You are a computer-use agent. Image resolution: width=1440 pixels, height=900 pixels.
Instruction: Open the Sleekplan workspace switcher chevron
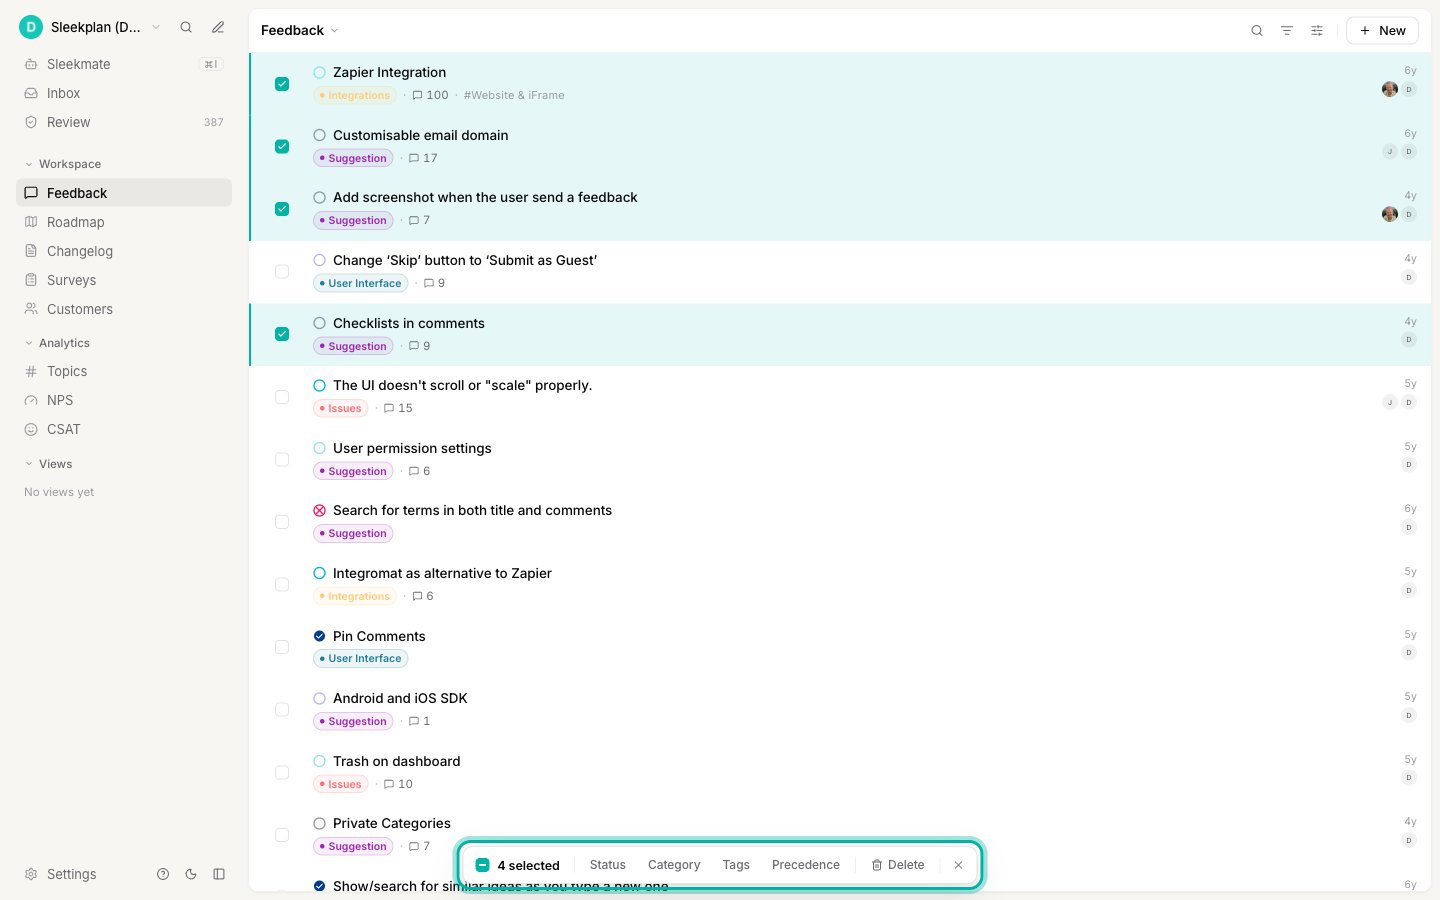tap(156, 27)
